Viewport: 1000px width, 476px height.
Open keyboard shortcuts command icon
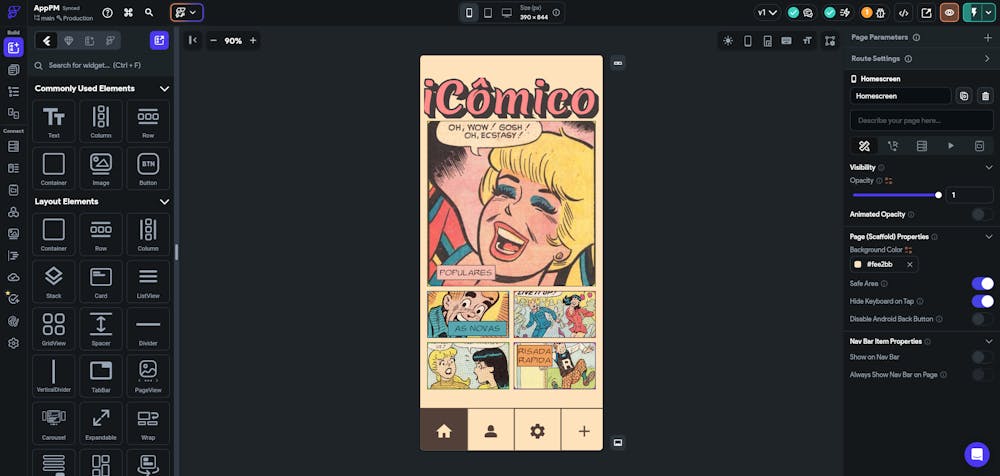(x=128, y=12)
